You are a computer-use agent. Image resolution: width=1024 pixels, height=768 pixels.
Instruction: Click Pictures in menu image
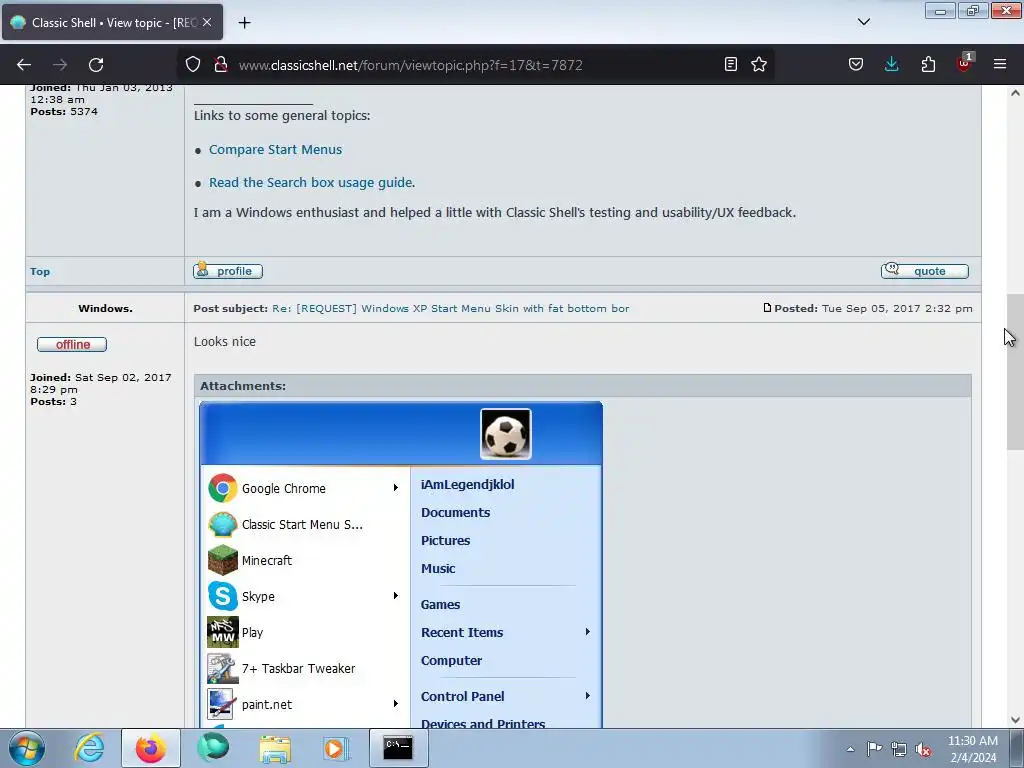tap(445, 541)
